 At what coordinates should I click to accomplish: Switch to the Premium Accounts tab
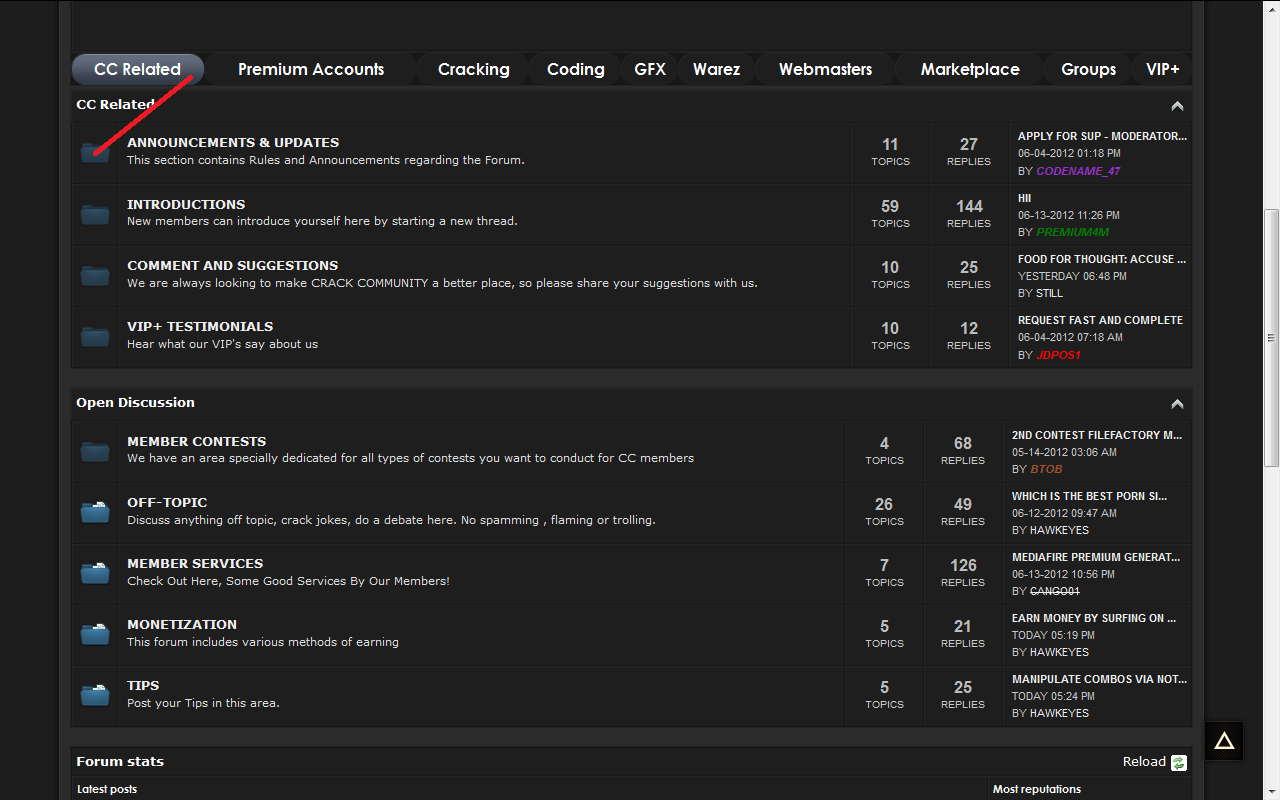point(311,69)
